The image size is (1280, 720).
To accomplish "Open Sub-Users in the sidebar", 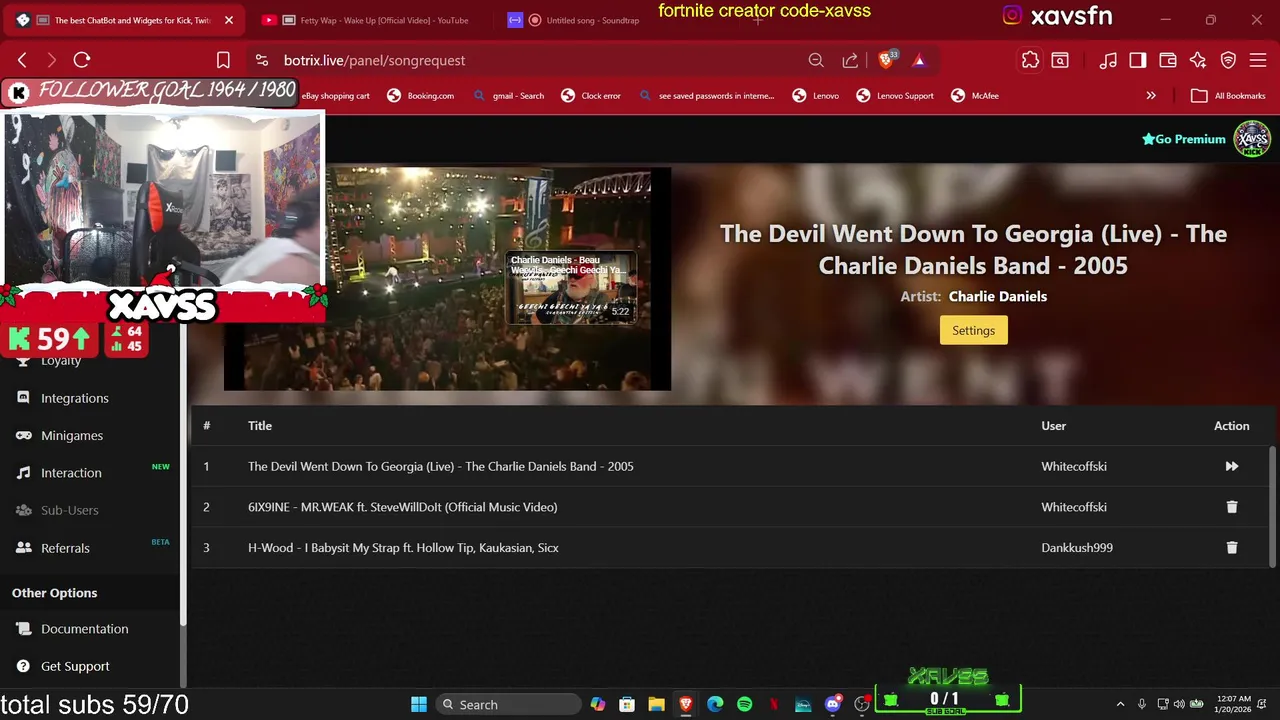I will click(69, 510).
